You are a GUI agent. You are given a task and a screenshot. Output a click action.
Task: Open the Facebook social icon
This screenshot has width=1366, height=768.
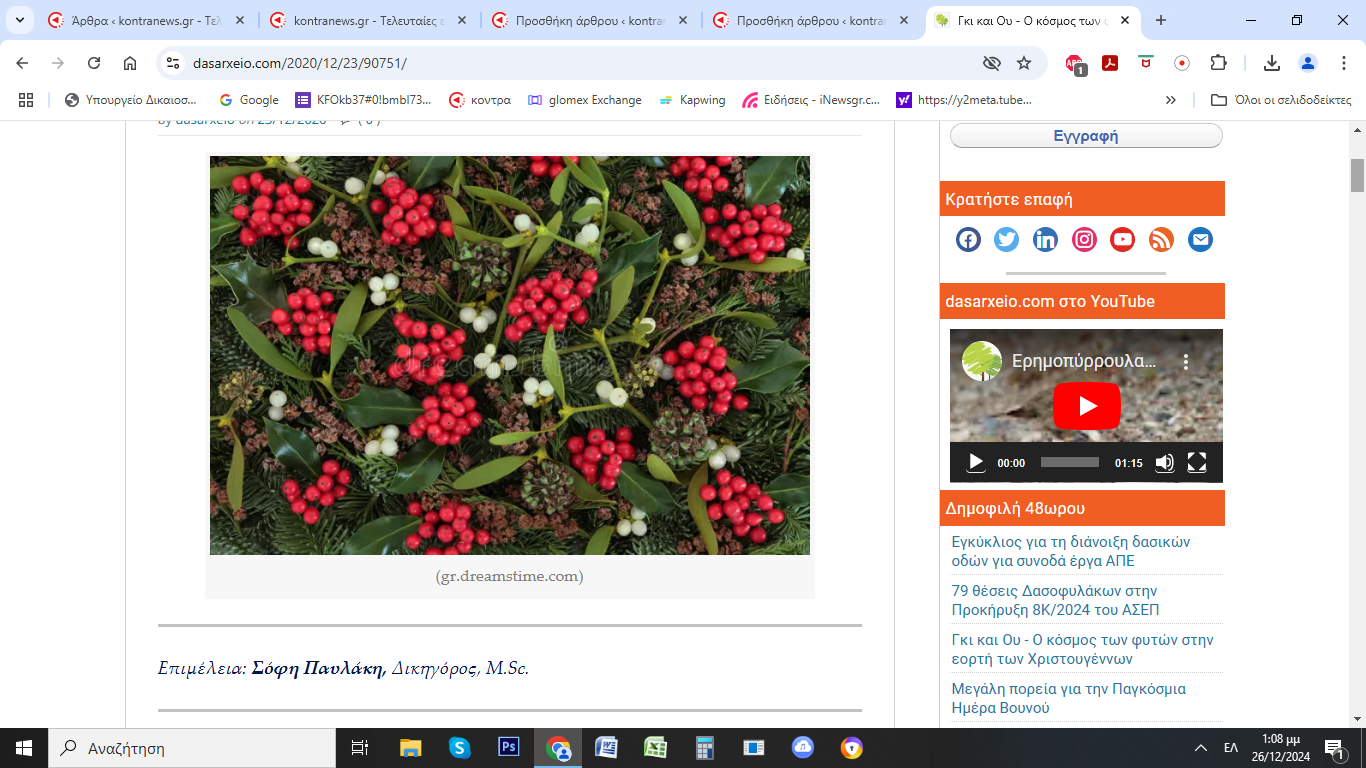click(968, 240)
